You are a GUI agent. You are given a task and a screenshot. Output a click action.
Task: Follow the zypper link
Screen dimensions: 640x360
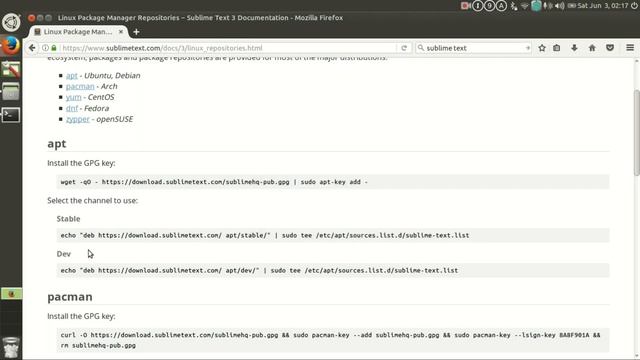pos(78,119)
